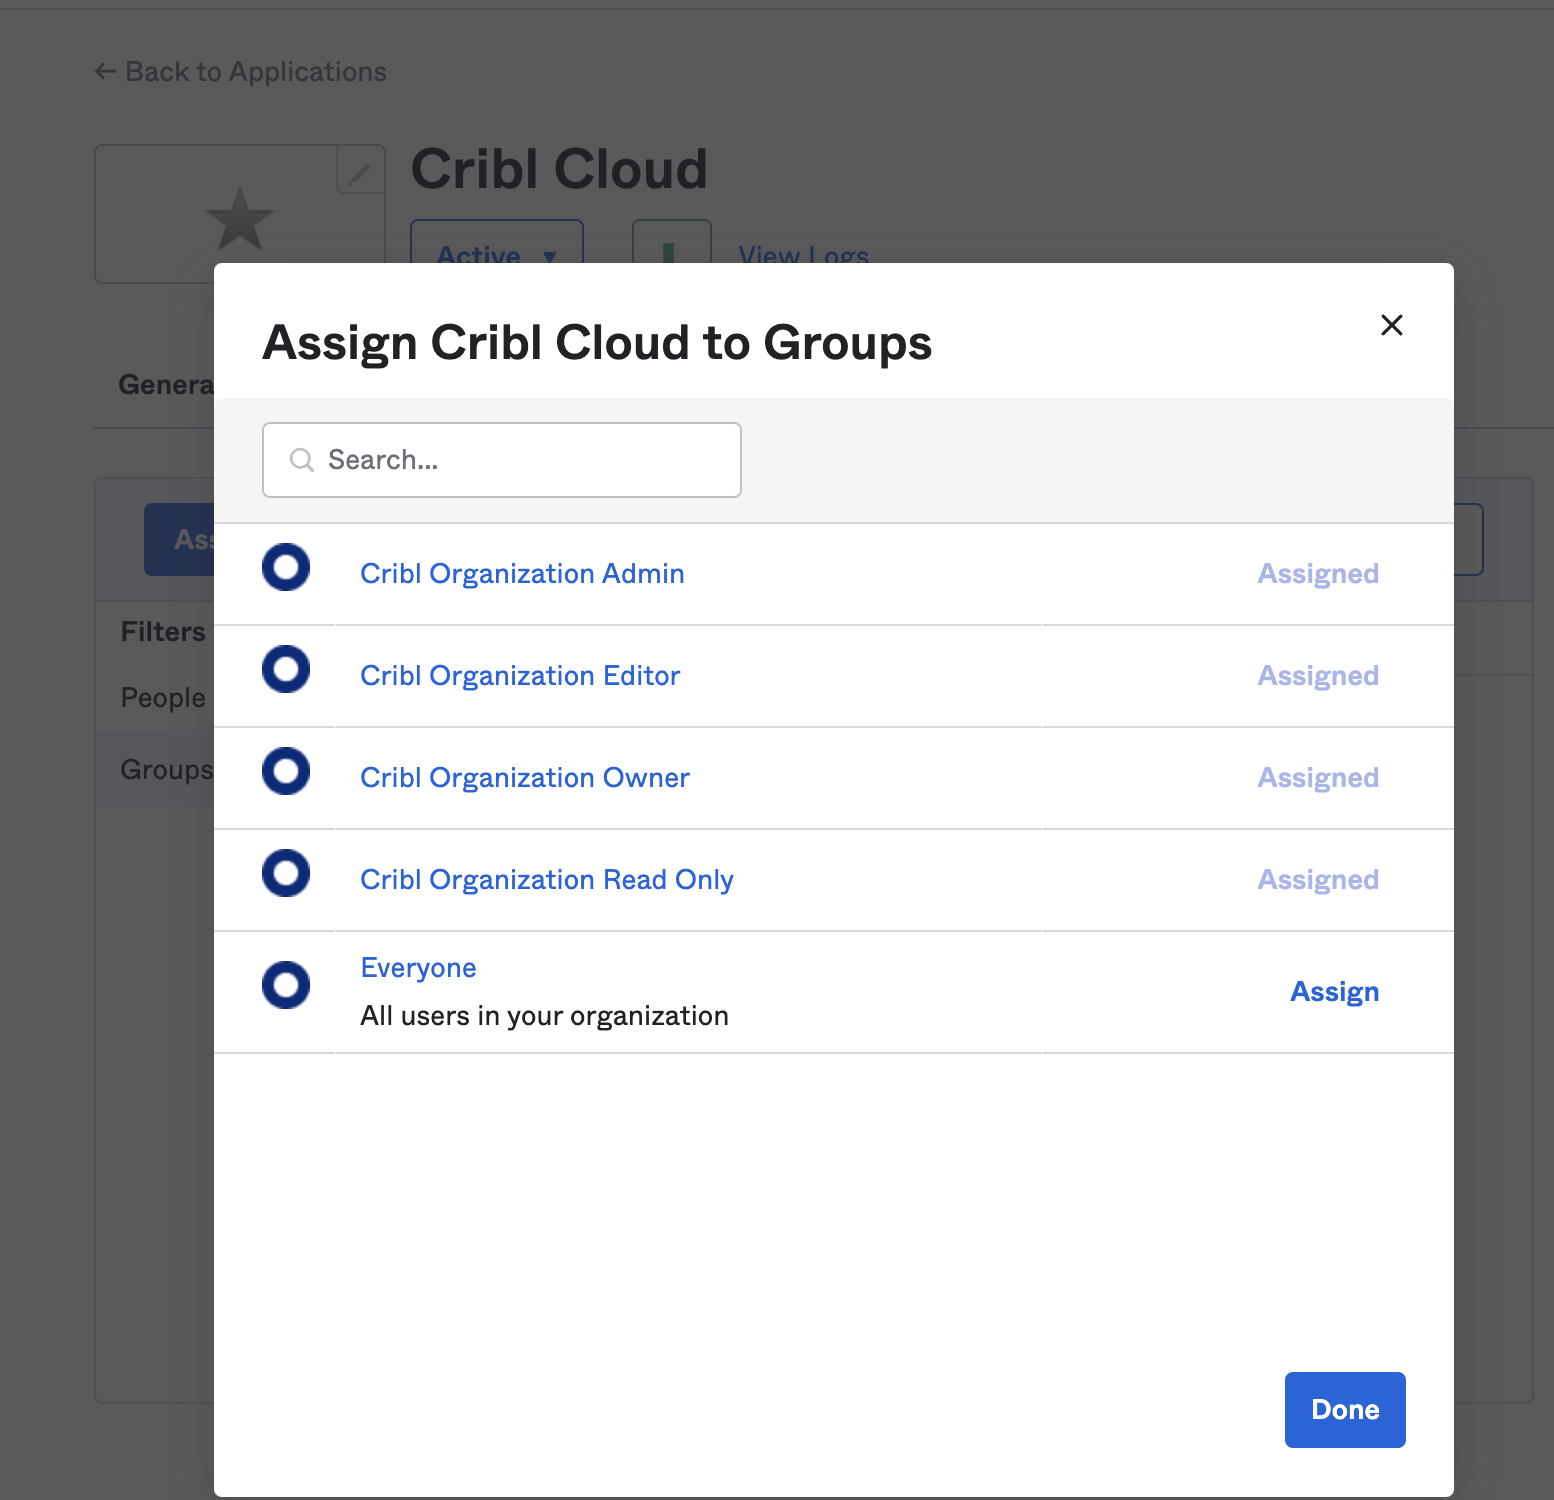Click the group icon beside Cribl Organization Editor

(x=286, y=669)
